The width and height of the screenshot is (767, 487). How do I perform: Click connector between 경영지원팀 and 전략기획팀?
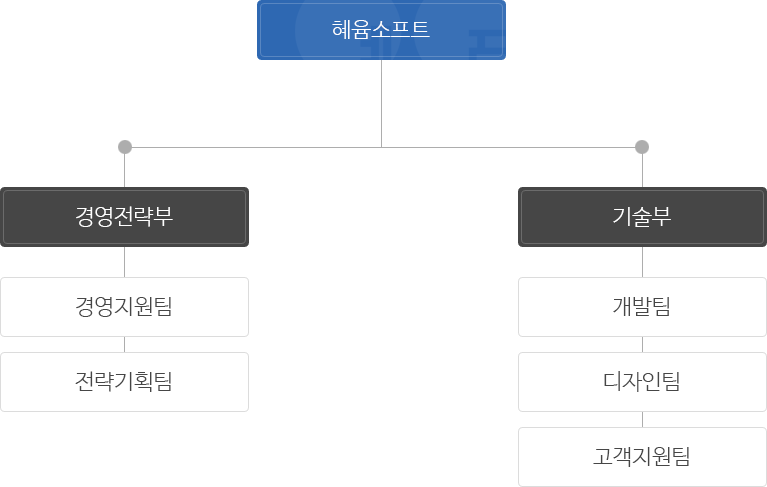click(124, 344)
